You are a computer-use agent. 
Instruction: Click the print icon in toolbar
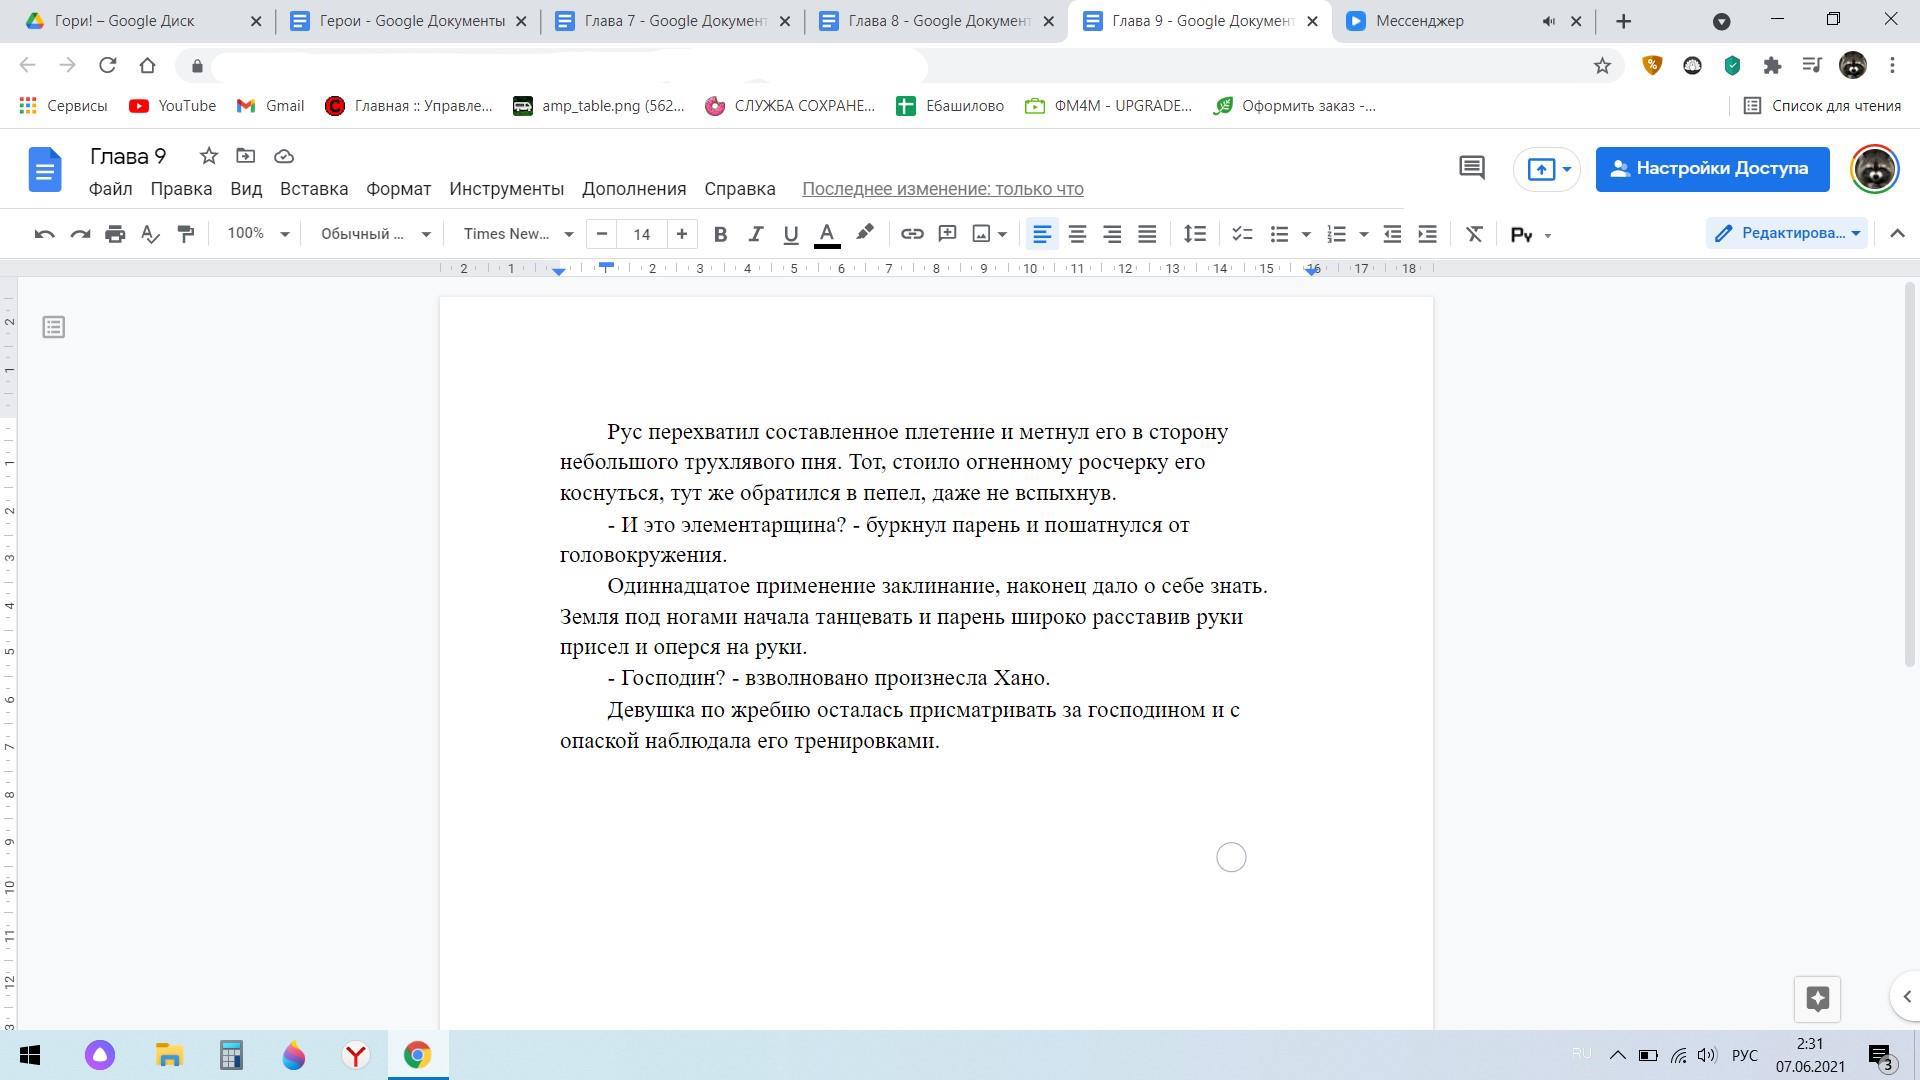[115, 234]
